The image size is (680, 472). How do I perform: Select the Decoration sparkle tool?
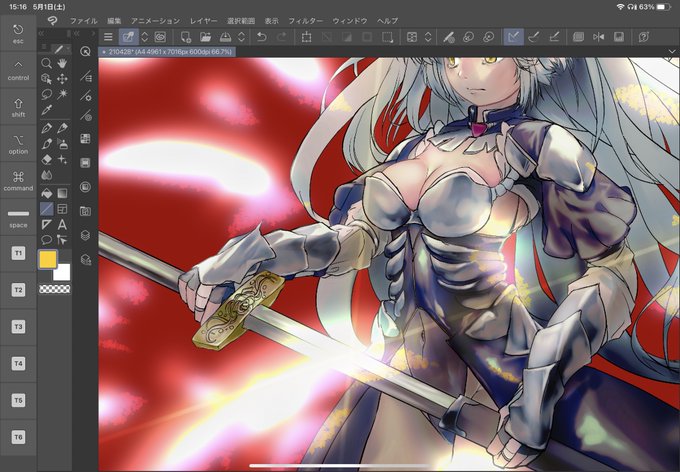pos(62,159)
